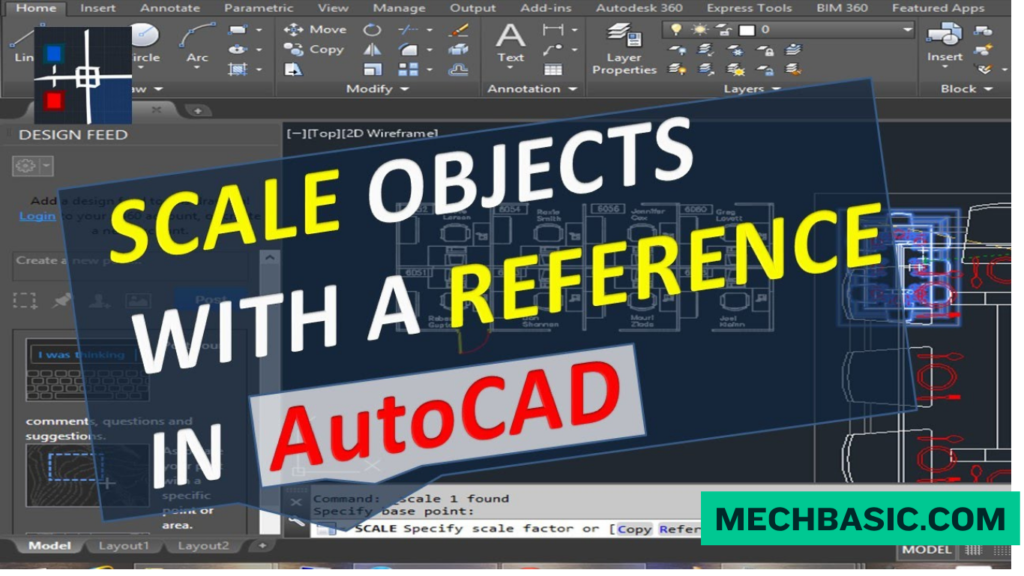Select the Scale tool in Modify panel

pos(372,69)
